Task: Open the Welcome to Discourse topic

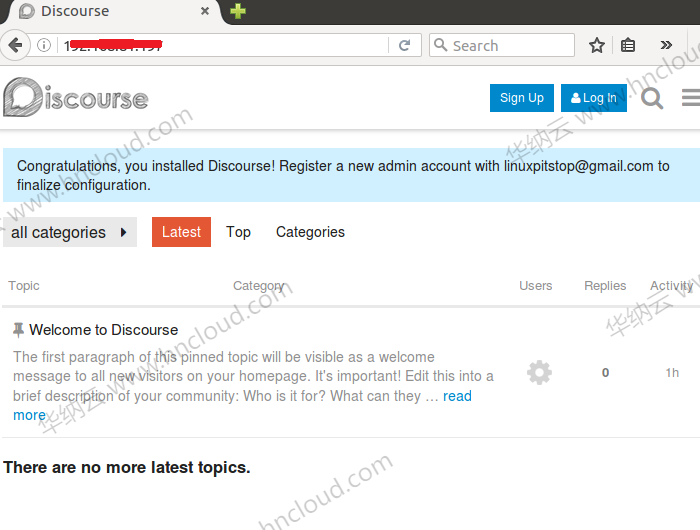Action: coord(104,330)
